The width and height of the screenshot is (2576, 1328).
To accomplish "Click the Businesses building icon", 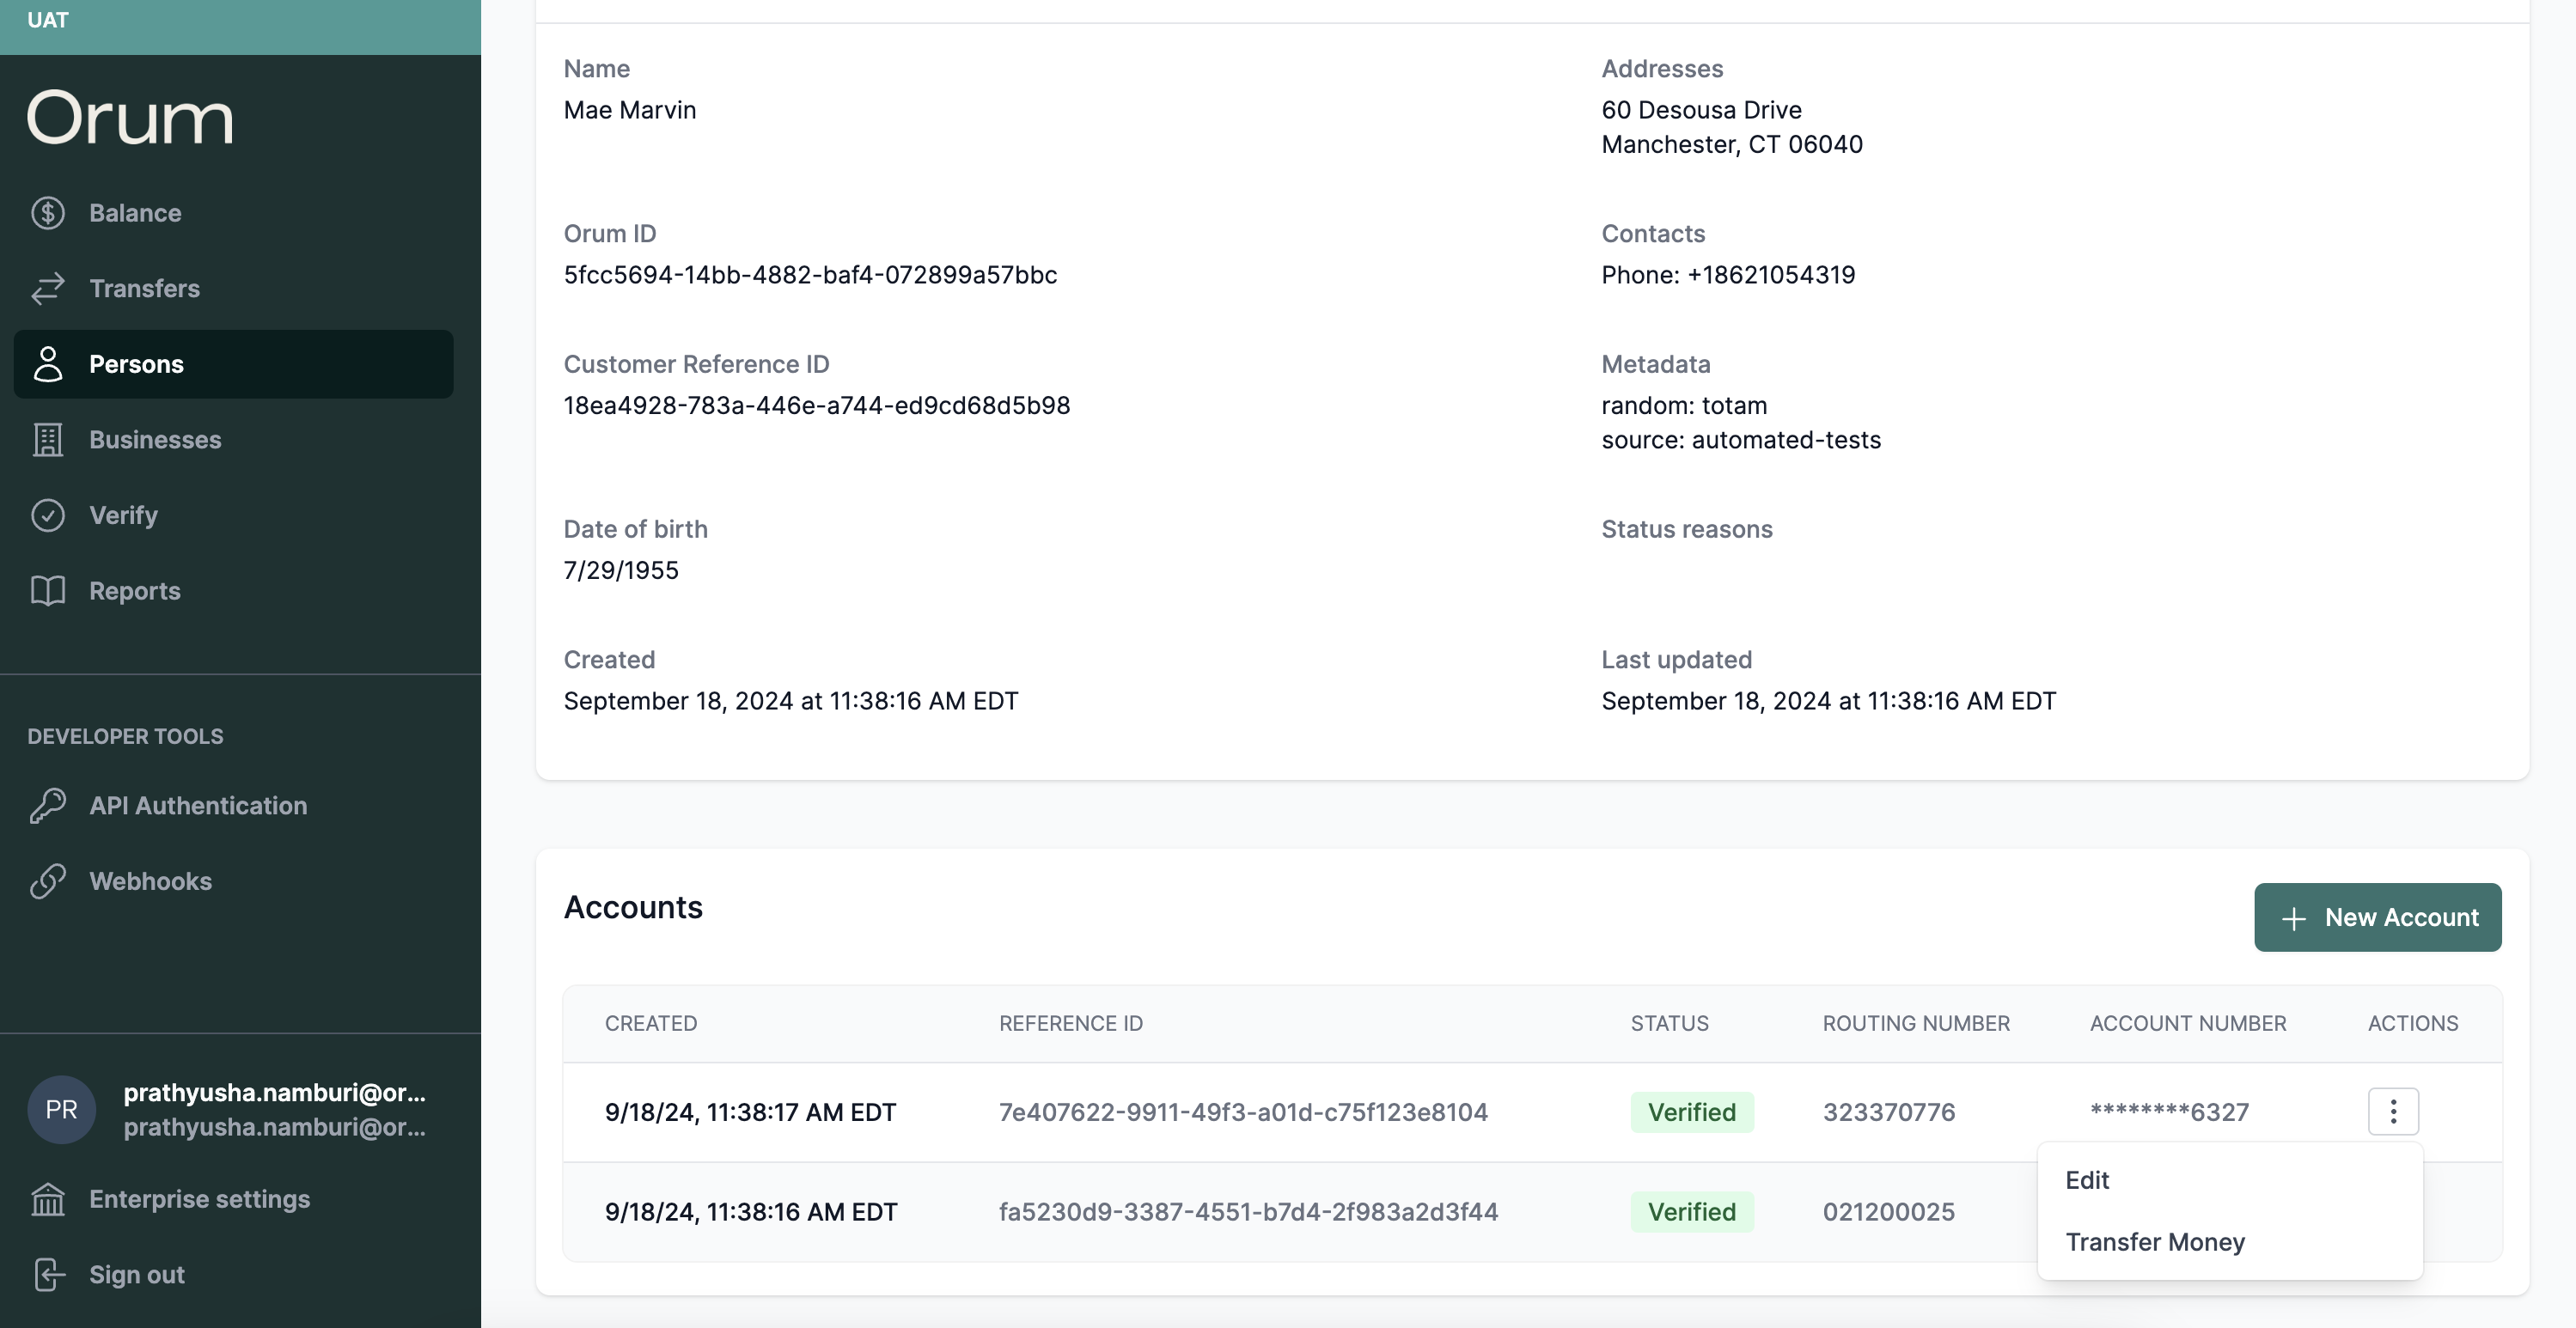I will (48, 440).
